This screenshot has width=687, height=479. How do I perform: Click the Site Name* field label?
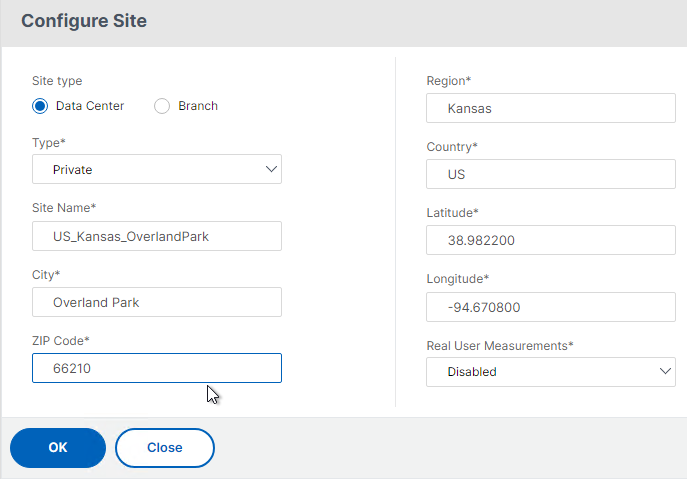64,208
